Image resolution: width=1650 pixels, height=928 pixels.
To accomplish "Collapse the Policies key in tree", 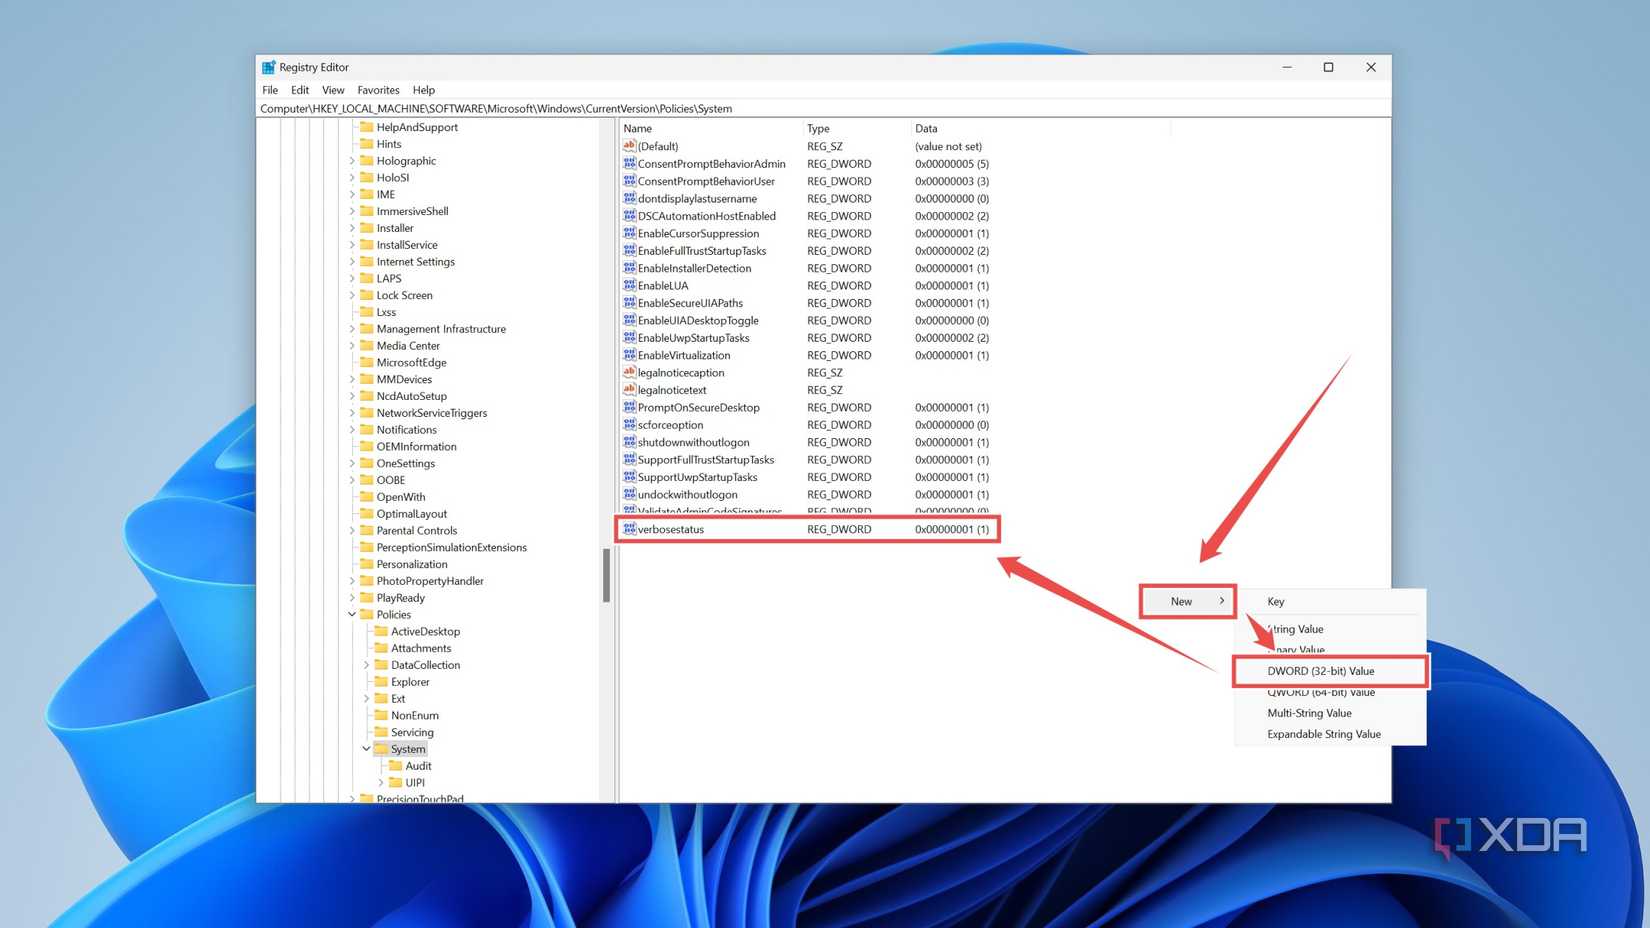I will (352, 614).
